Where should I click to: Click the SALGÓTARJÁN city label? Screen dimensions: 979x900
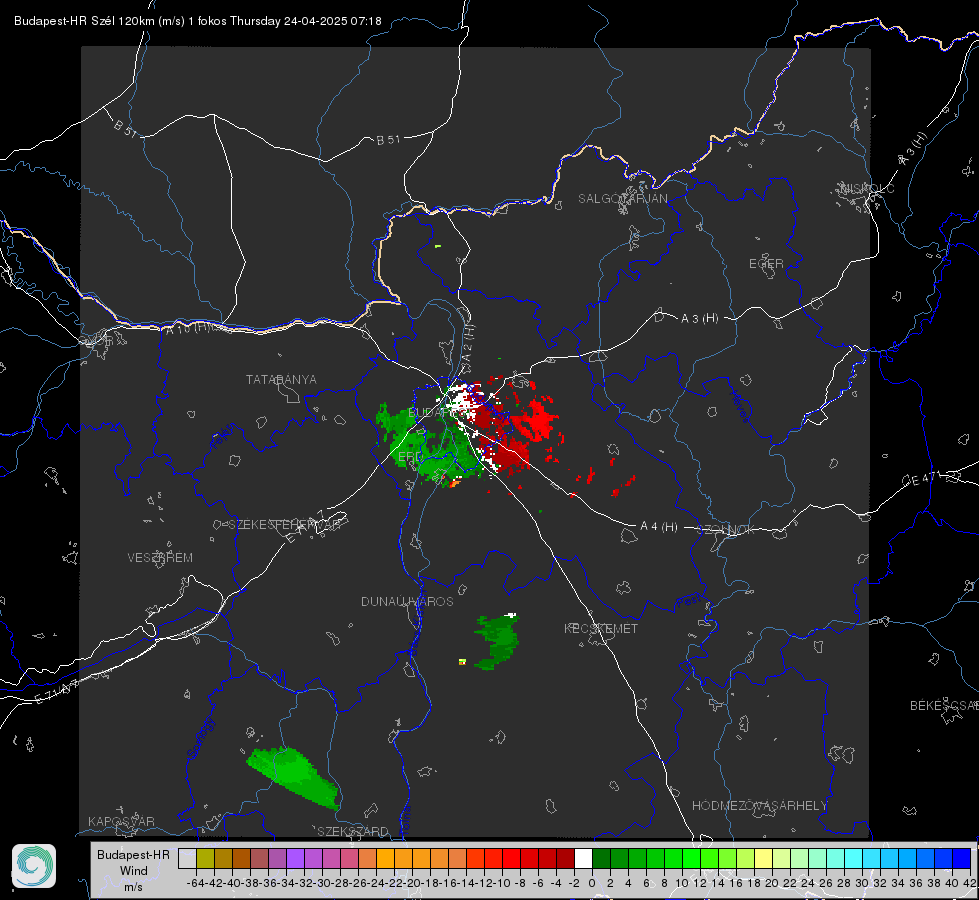(x=622, y=199)
